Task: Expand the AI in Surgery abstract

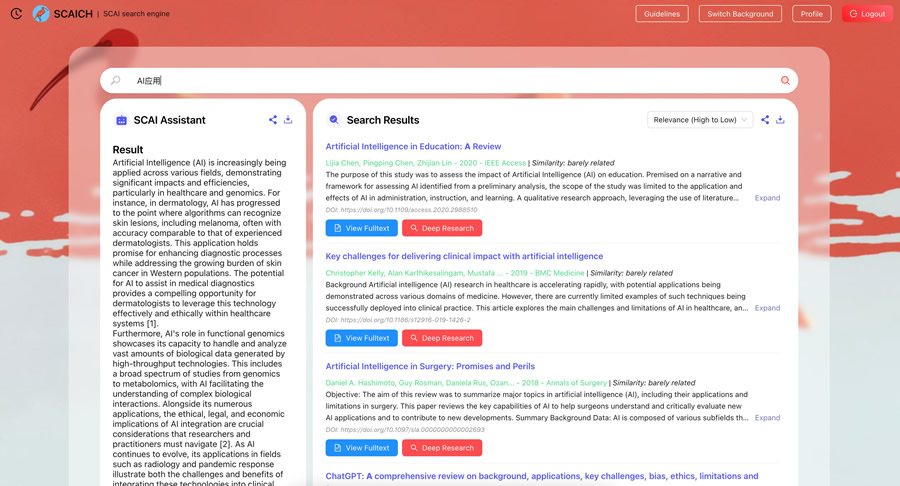Action: coord(767,418)
